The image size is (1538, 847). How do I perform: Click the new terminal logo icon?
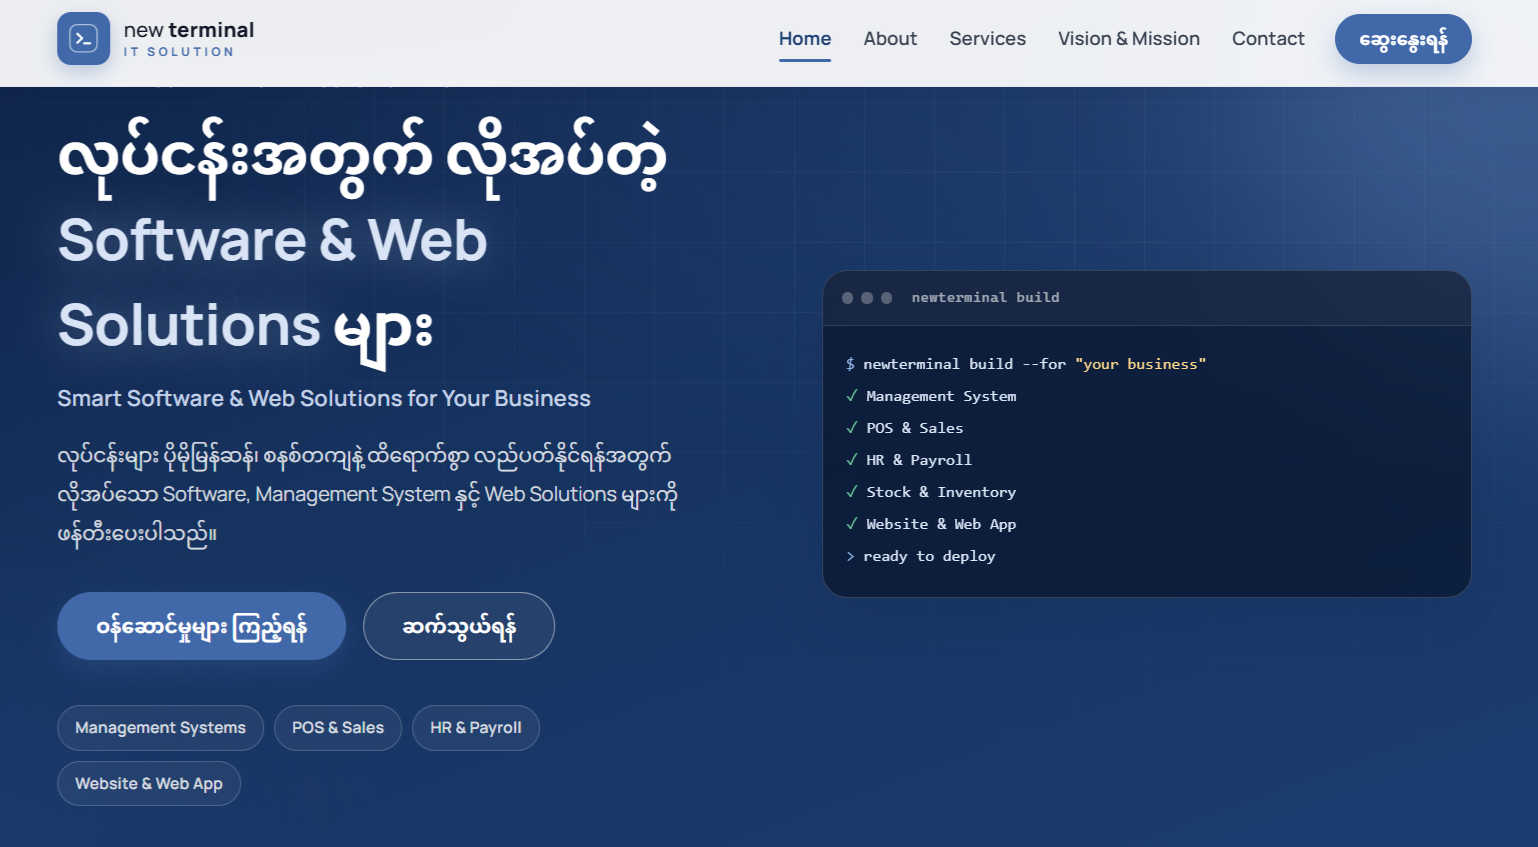coord(84,39)
